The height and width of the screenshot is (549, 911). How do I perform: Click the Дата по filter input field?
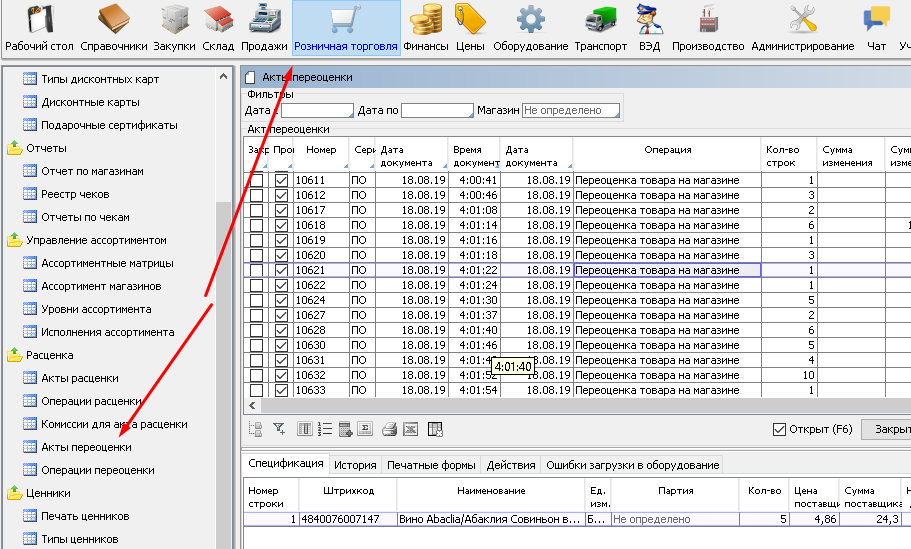[436, 110]
